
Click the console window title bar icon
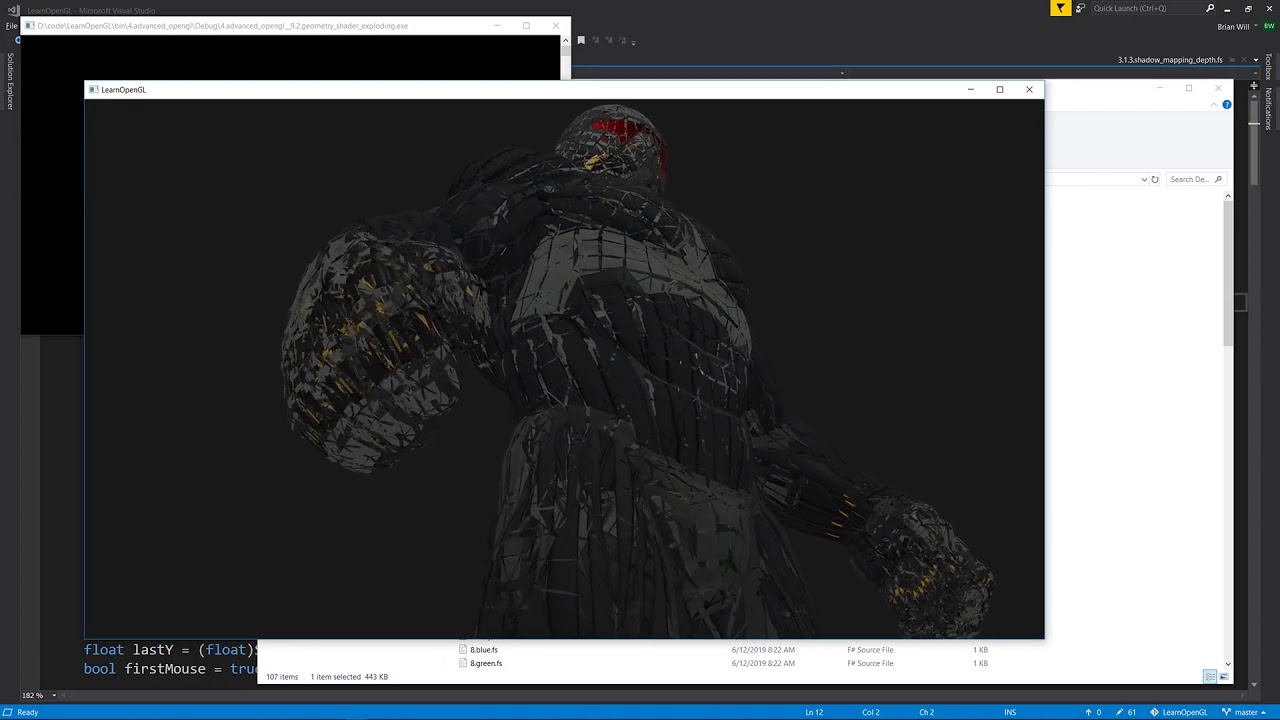click(30, 26)
